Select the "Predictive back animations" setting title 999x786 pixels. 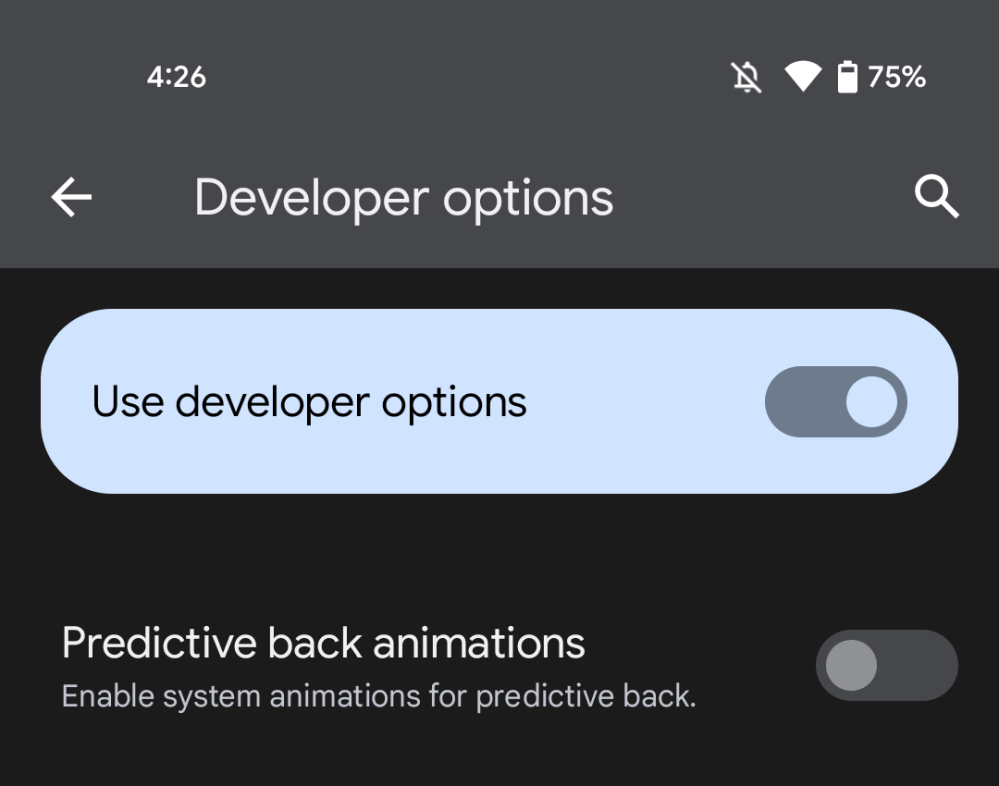point(323,643)
